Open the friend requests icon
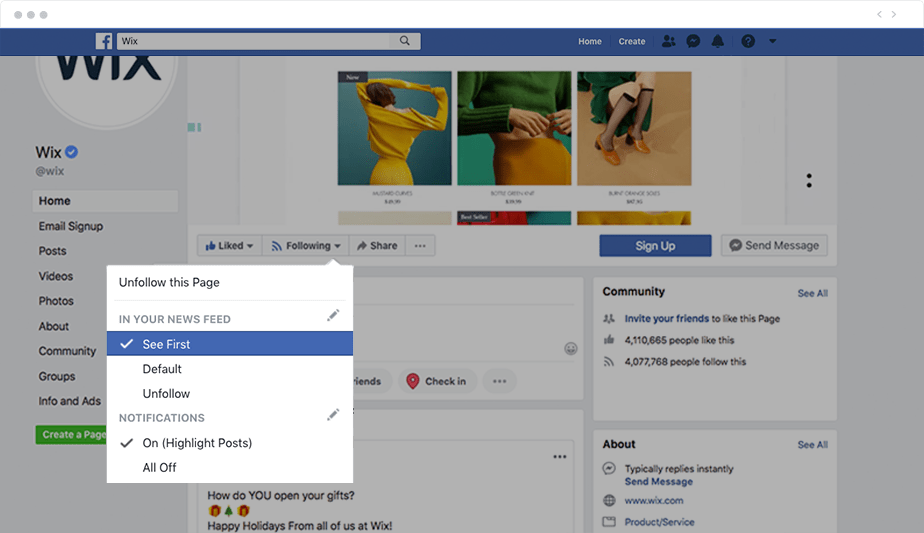 pyautogui.click(x=668, y=41)
